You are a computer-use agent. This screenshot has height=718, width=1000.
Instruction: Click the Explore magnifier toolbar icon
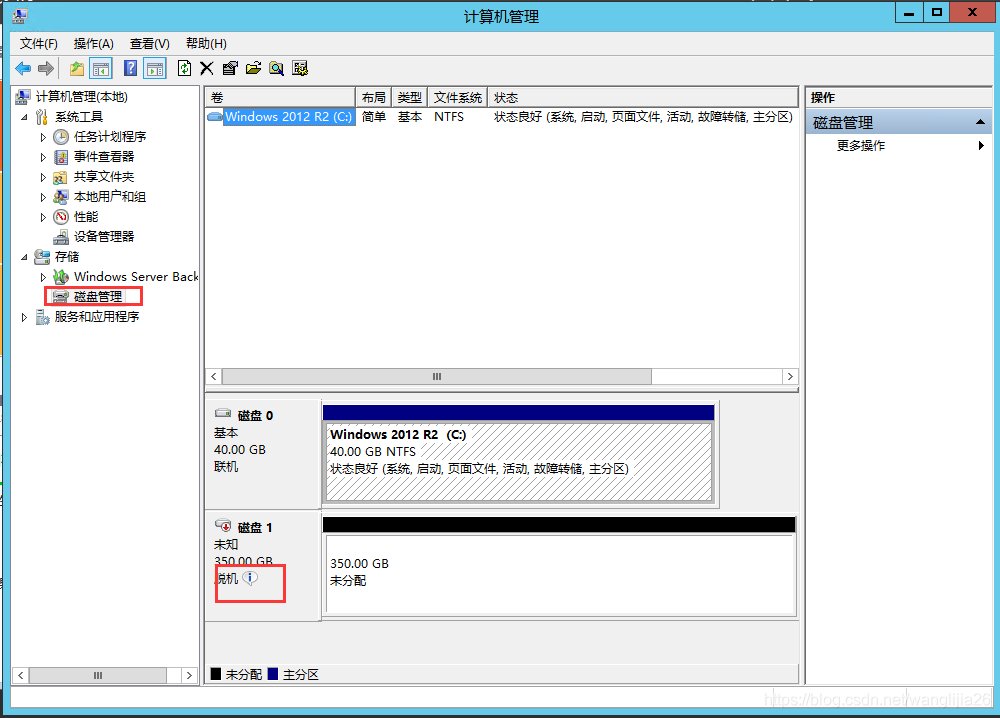tap(276, 68)
